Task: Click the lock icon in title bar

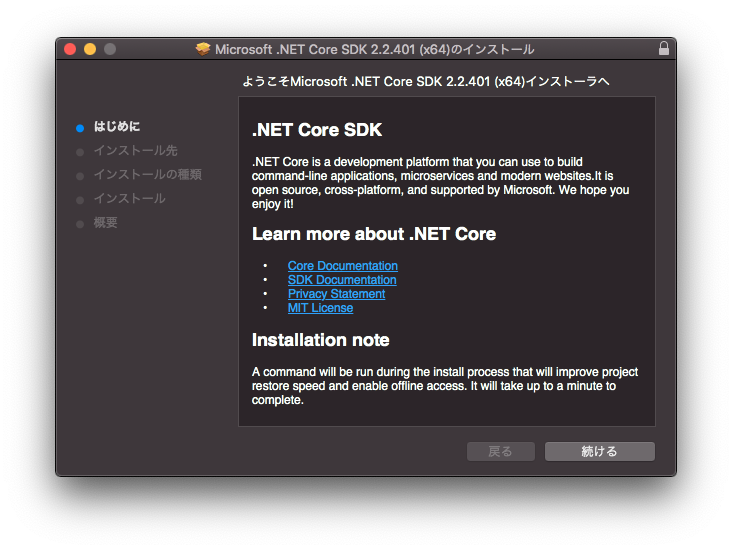Action: point(663,49)
